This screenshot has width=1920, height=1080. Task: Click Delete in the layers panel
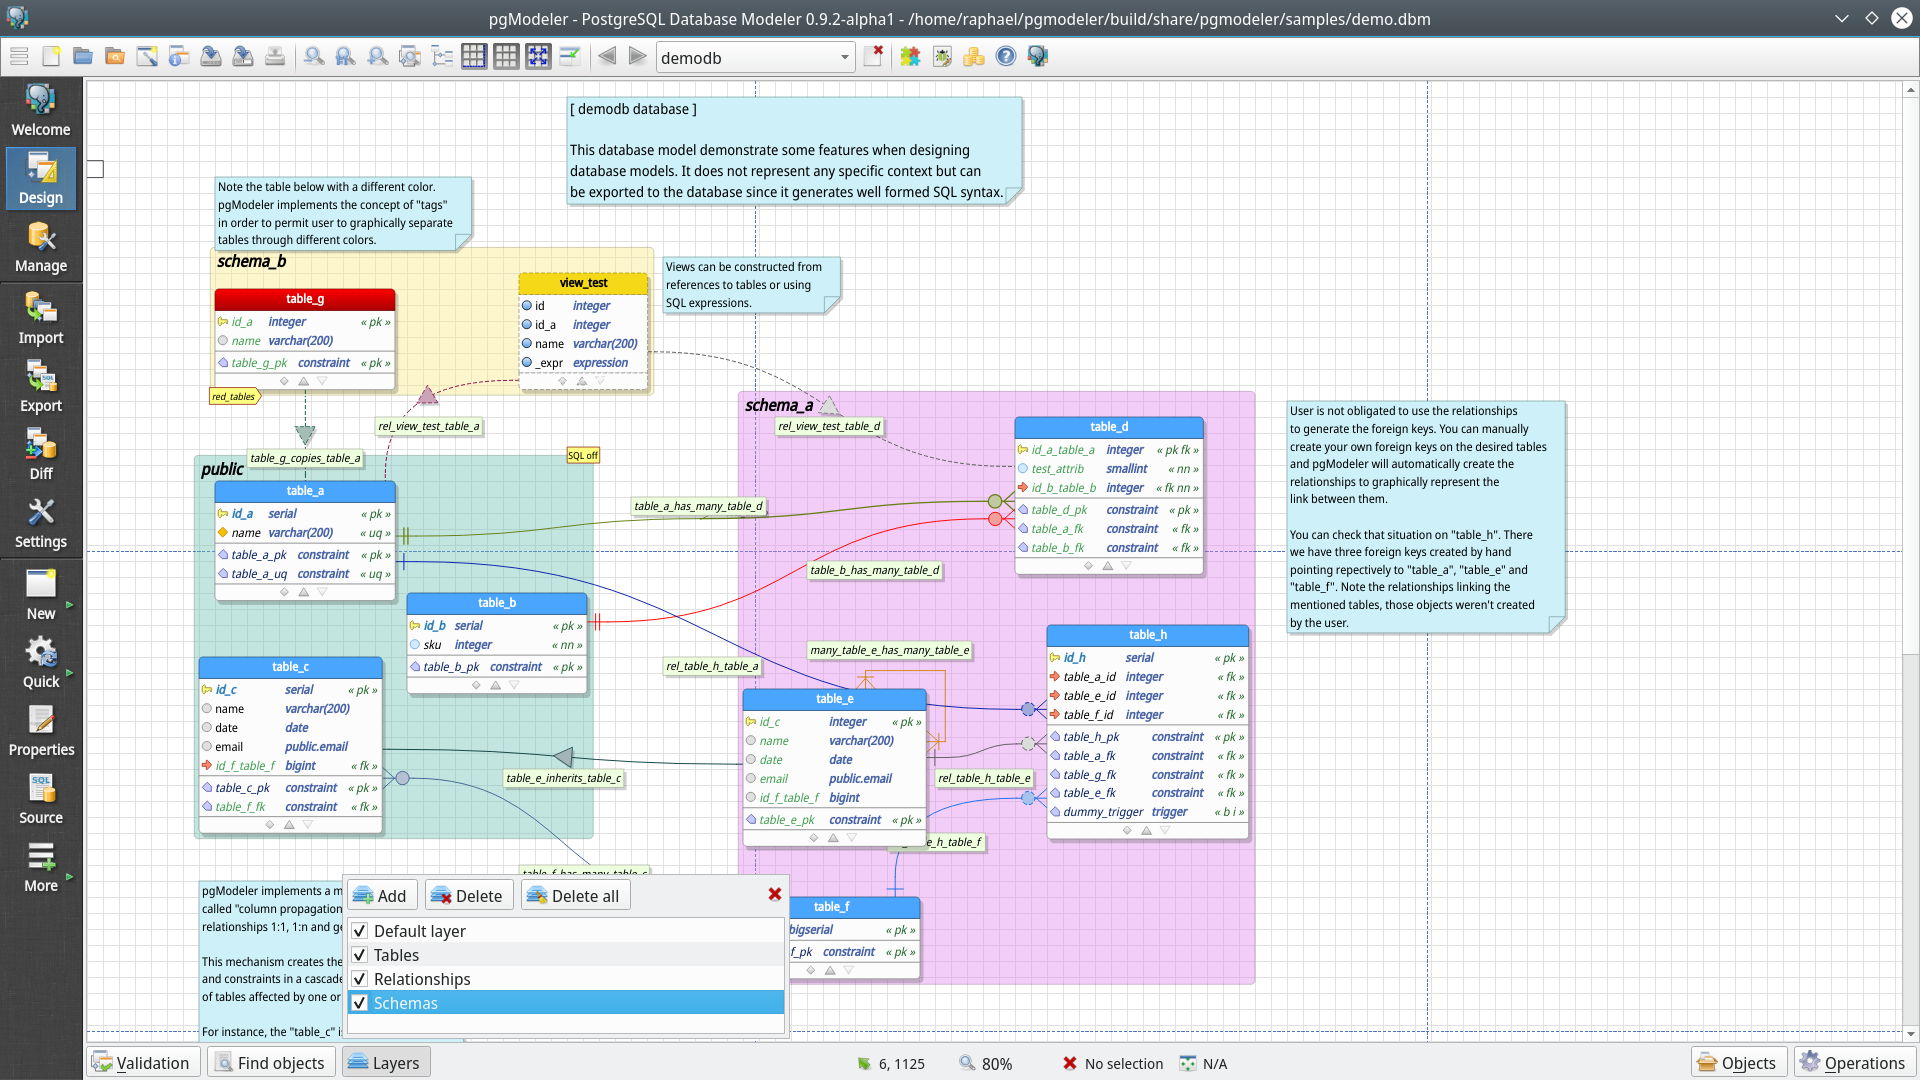point(467,895)
